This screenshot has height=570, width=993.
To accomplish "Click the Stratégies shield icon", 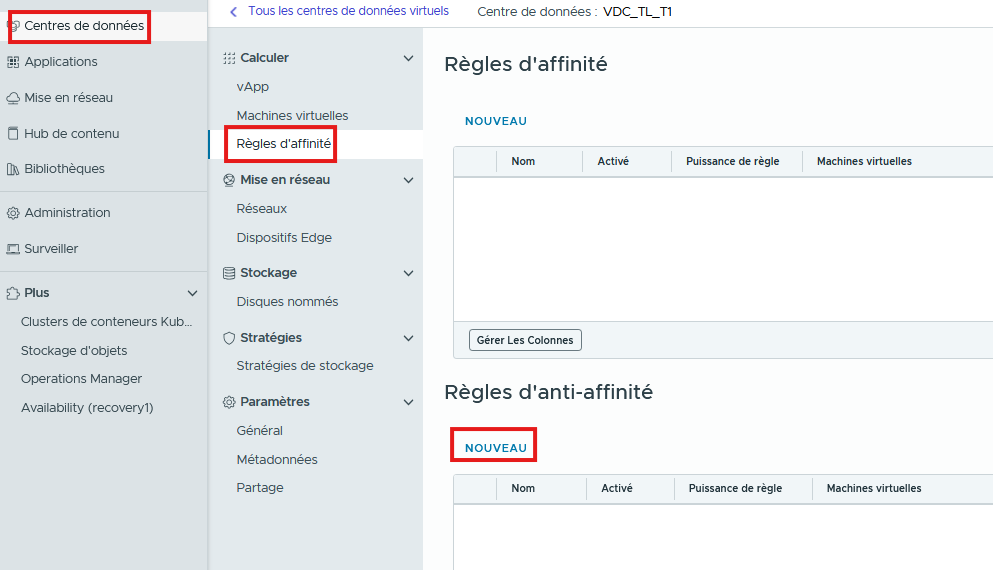I will pos(229,338).
